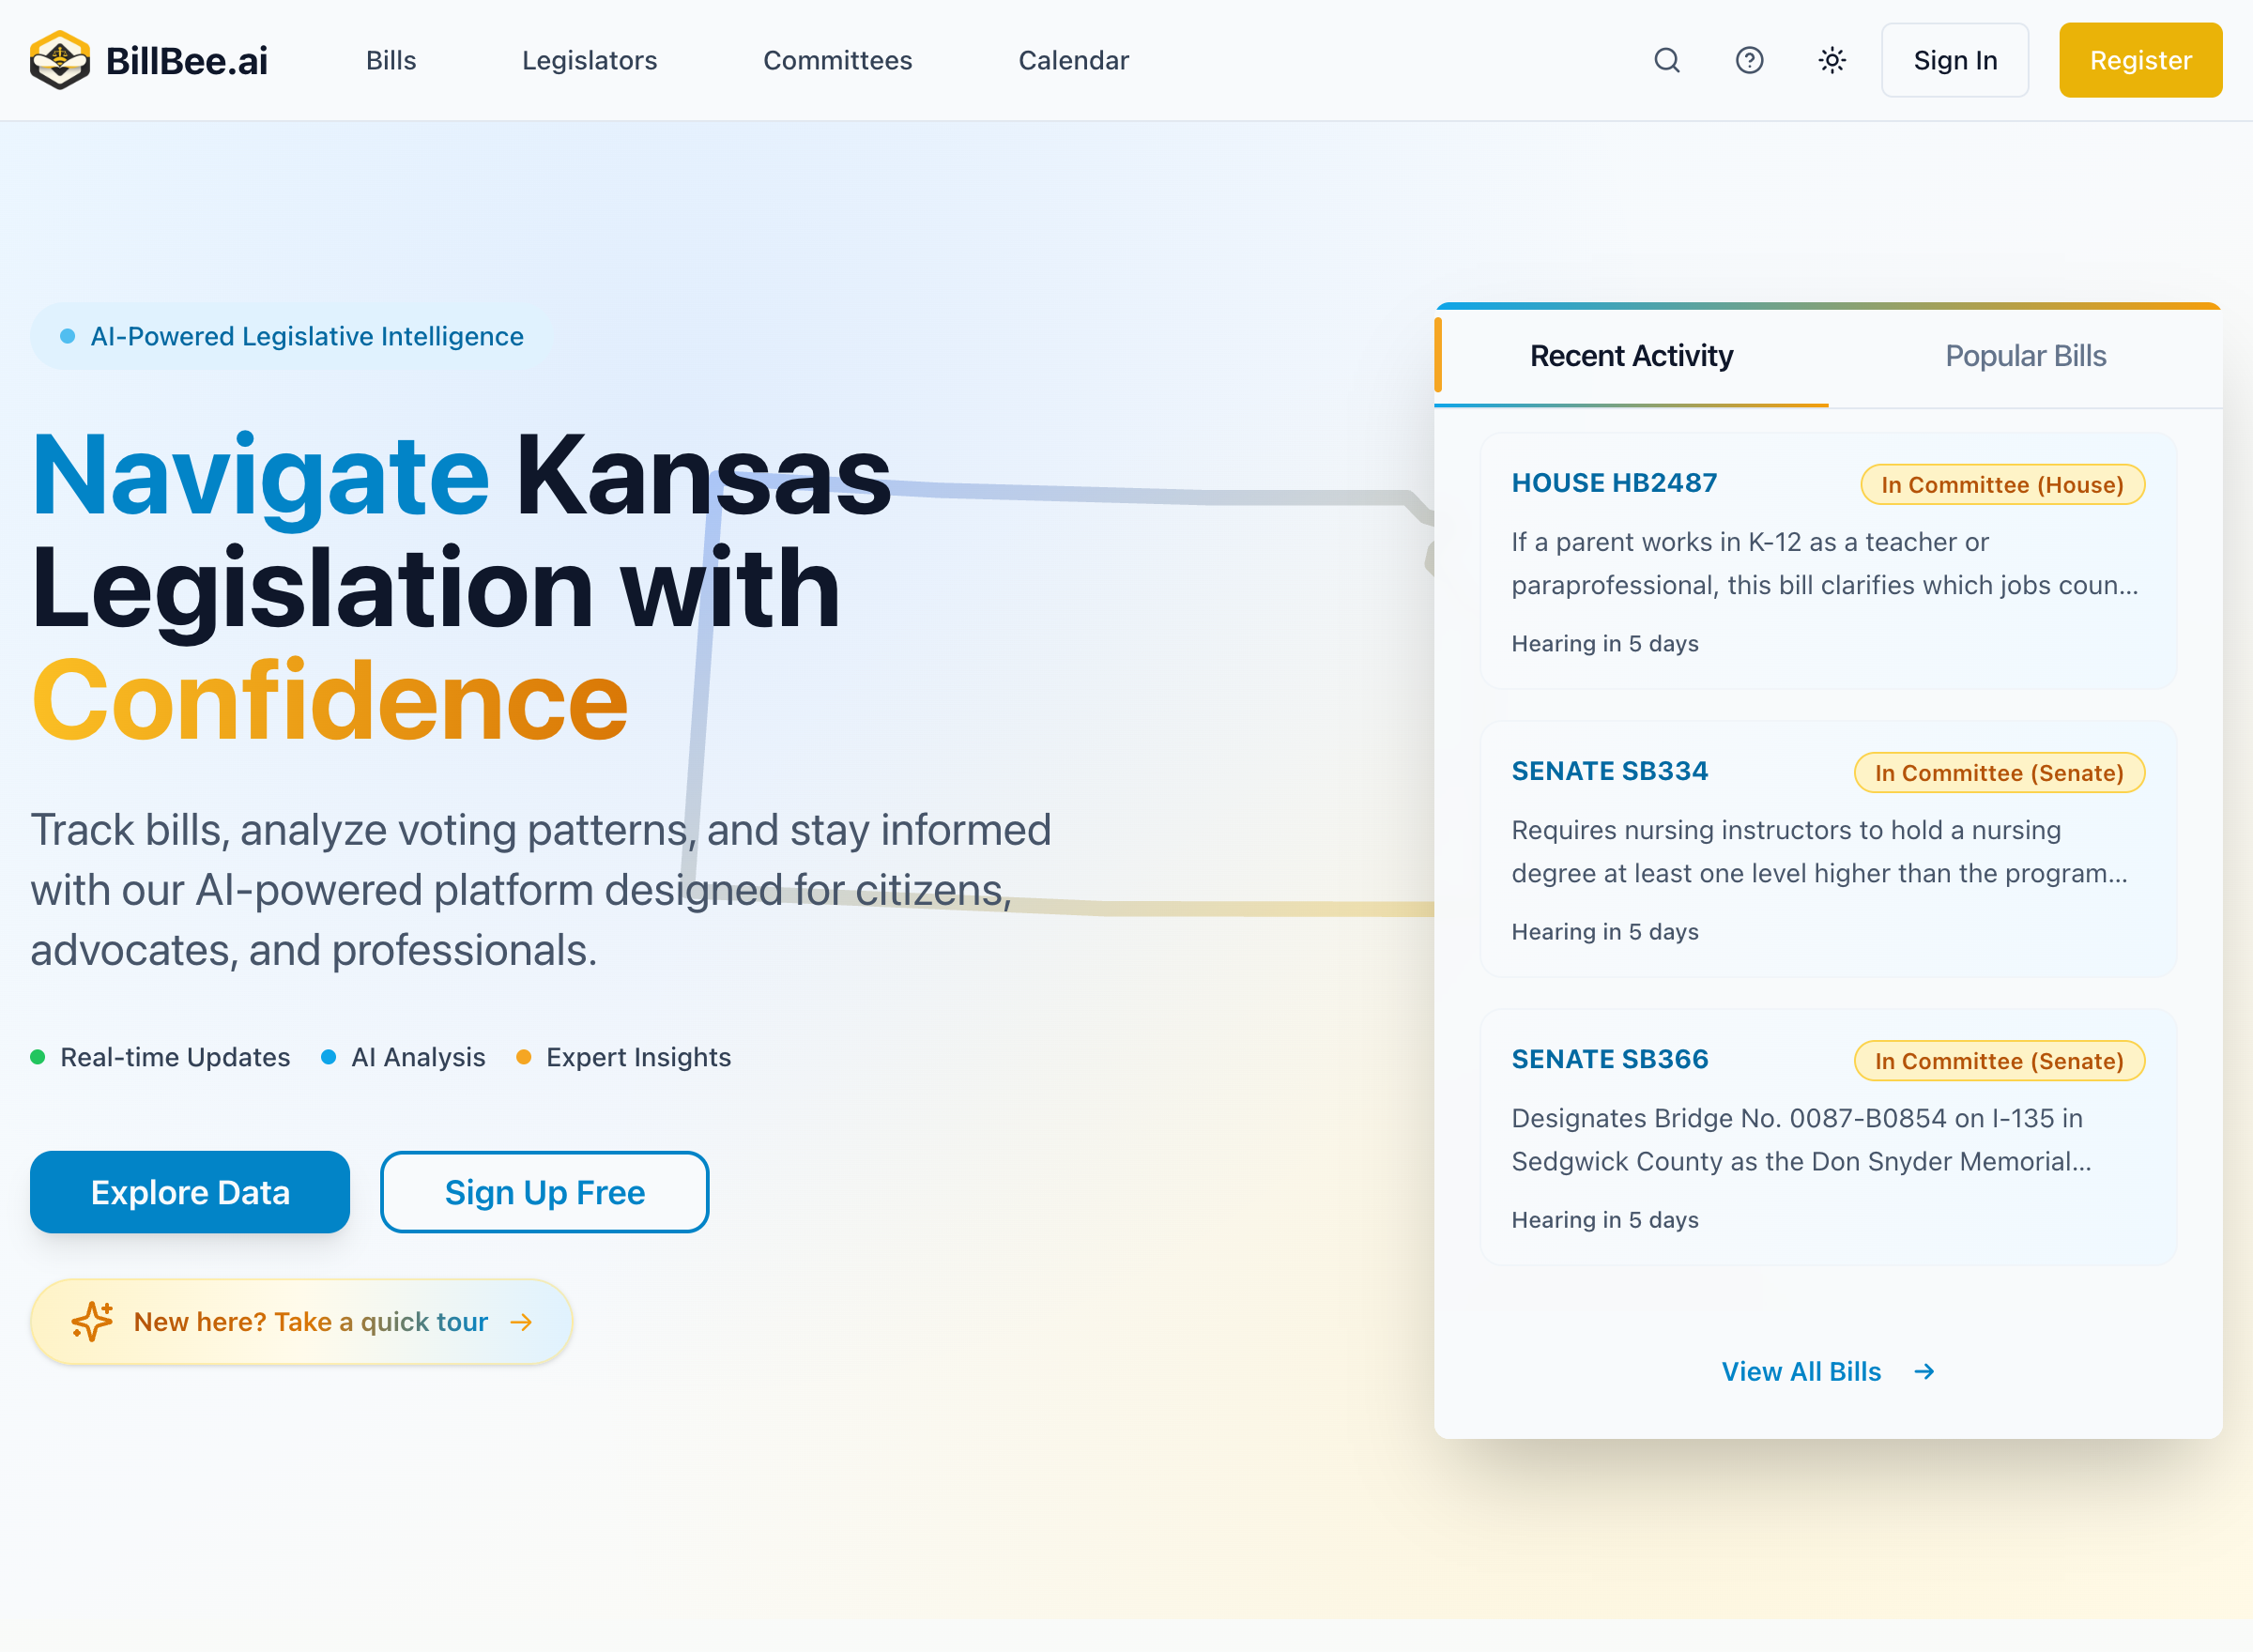The height and width of the screenshot is (1652, 2253).
Task: Click the blue dot beside AI-Powered Legislative Intelligence
Action: [x=67, y=336]
